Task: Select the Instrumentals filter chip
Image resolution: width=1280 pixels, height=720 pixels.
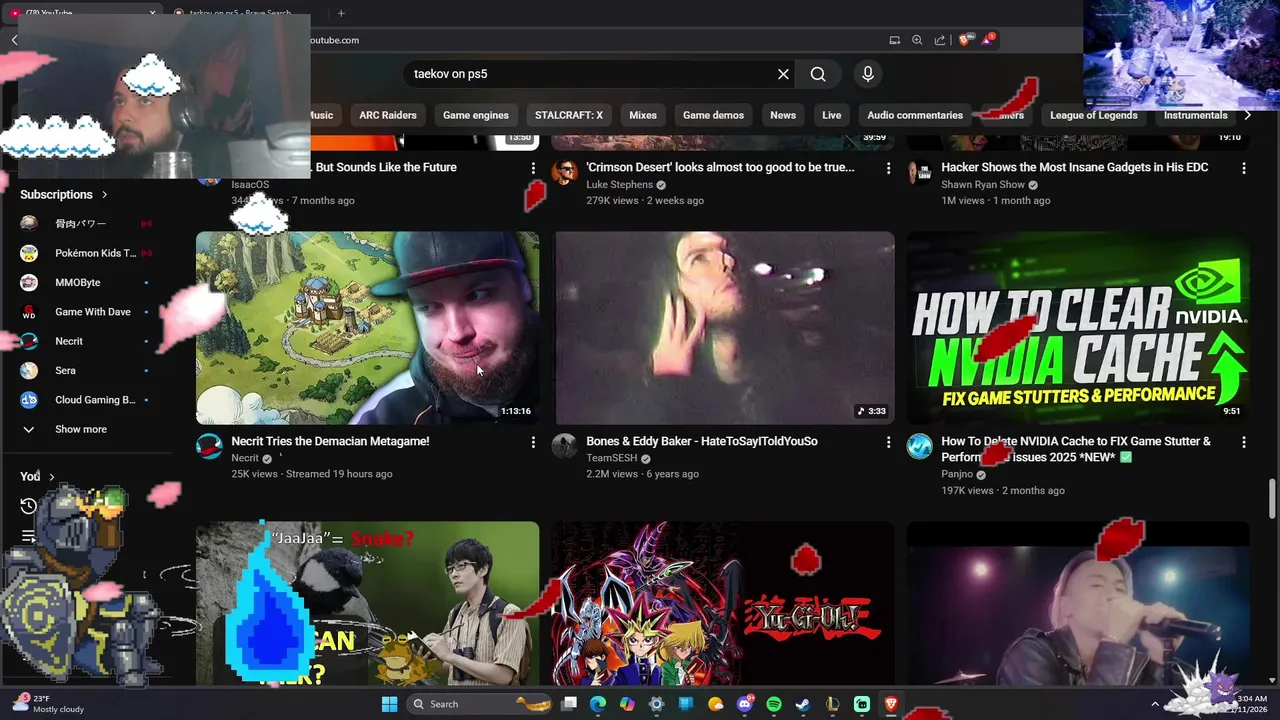Action: coord(1195,115)
